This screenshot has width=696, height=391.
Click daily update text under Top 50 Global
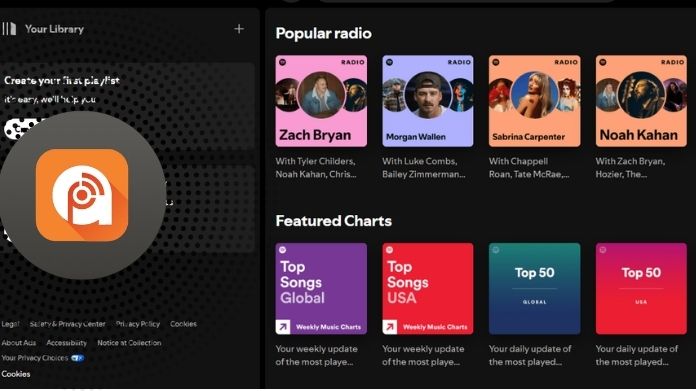click(530, 355)
